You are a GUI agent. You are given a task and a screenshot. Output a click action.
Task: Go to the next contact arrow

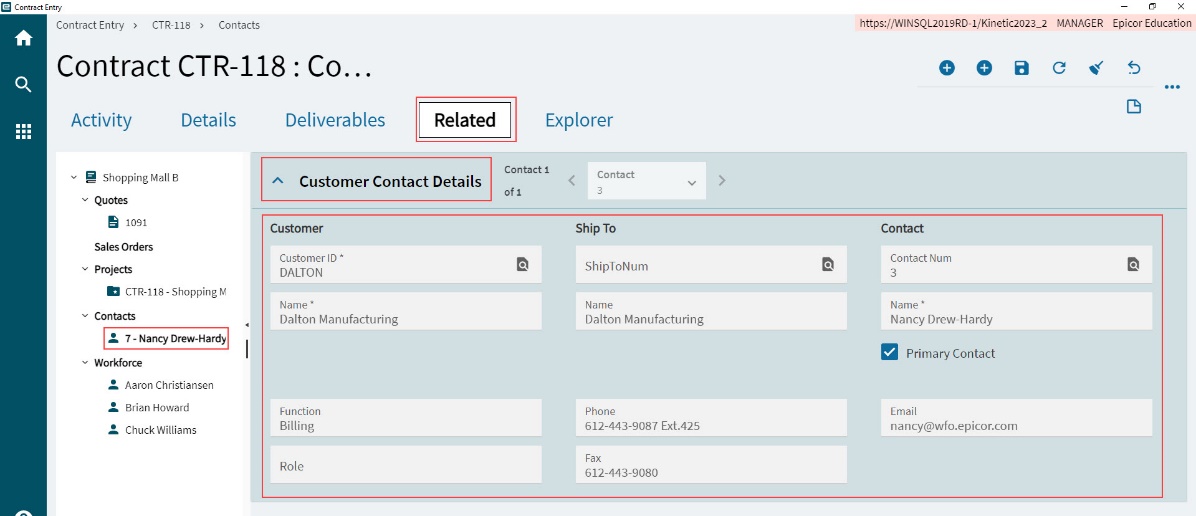pyautogui.click(x=722, y=181)
